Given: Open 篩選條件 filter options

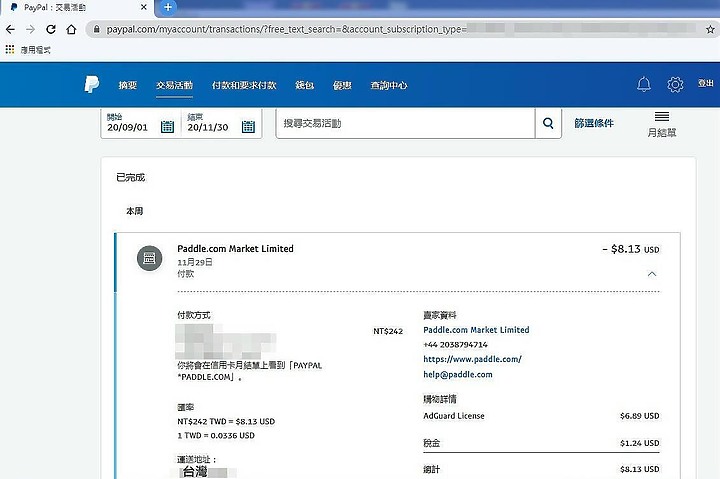Looking at the screenshot, I should point(594,123).
